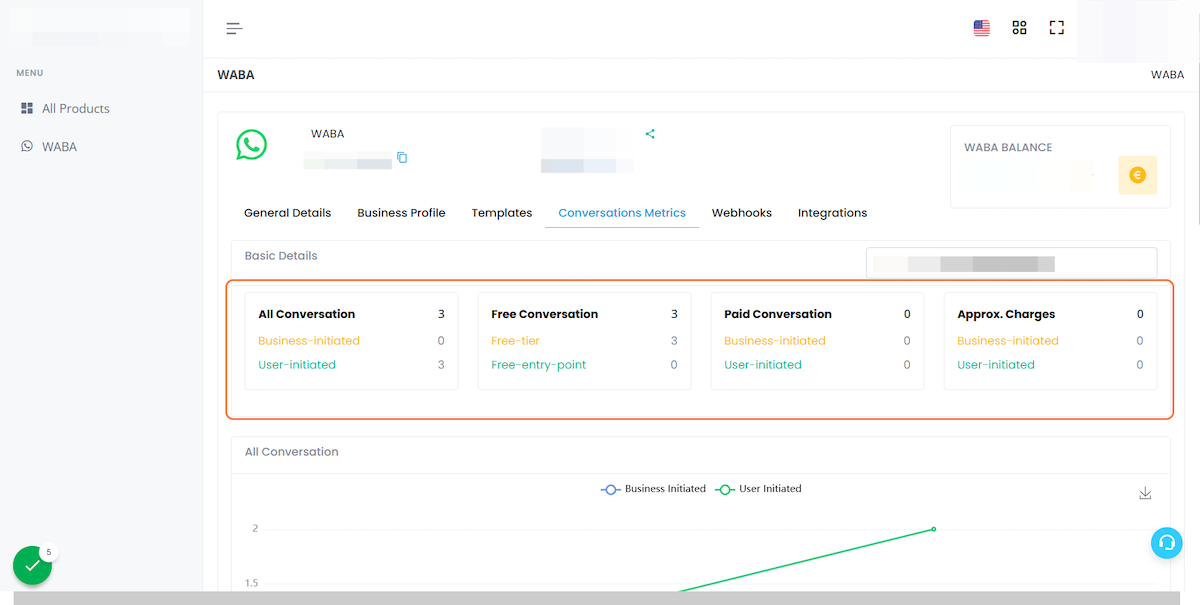Select the Conversations Metrics tab
The width and height of the screenshot is (1200, 605).
(x=622, y=213)
